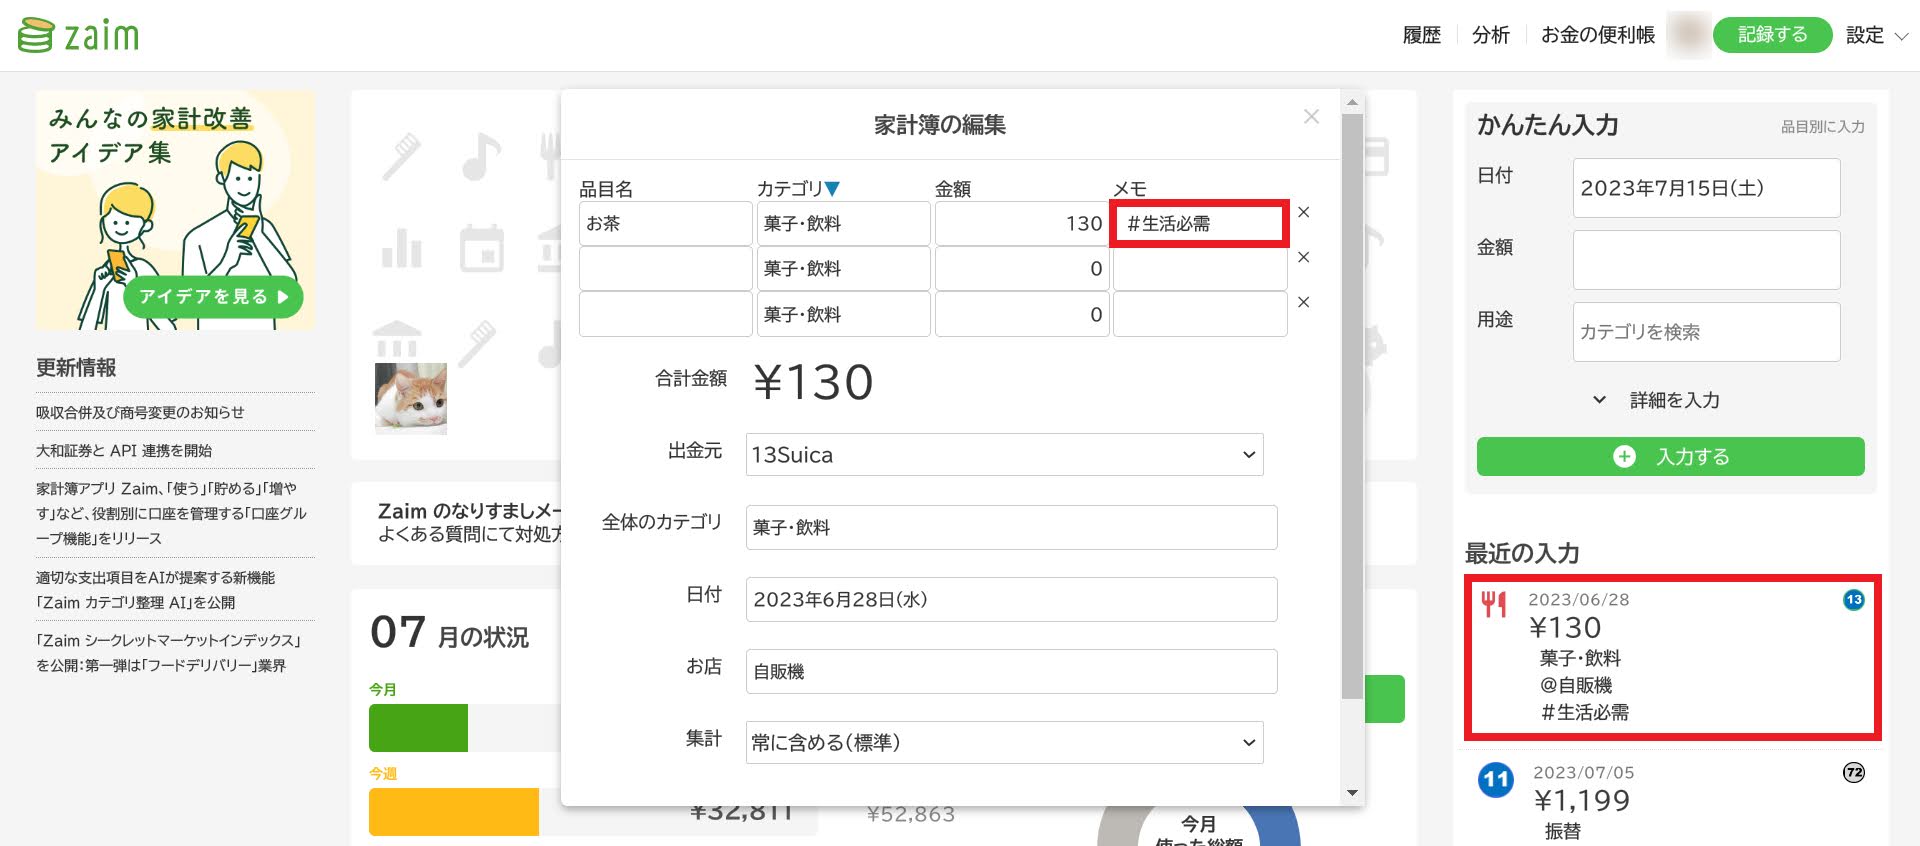Image resolution: width=1920 pixels, height=846 pixels.
Task: Click the second row 金額 field
Action: click(x=1022, y=268)
